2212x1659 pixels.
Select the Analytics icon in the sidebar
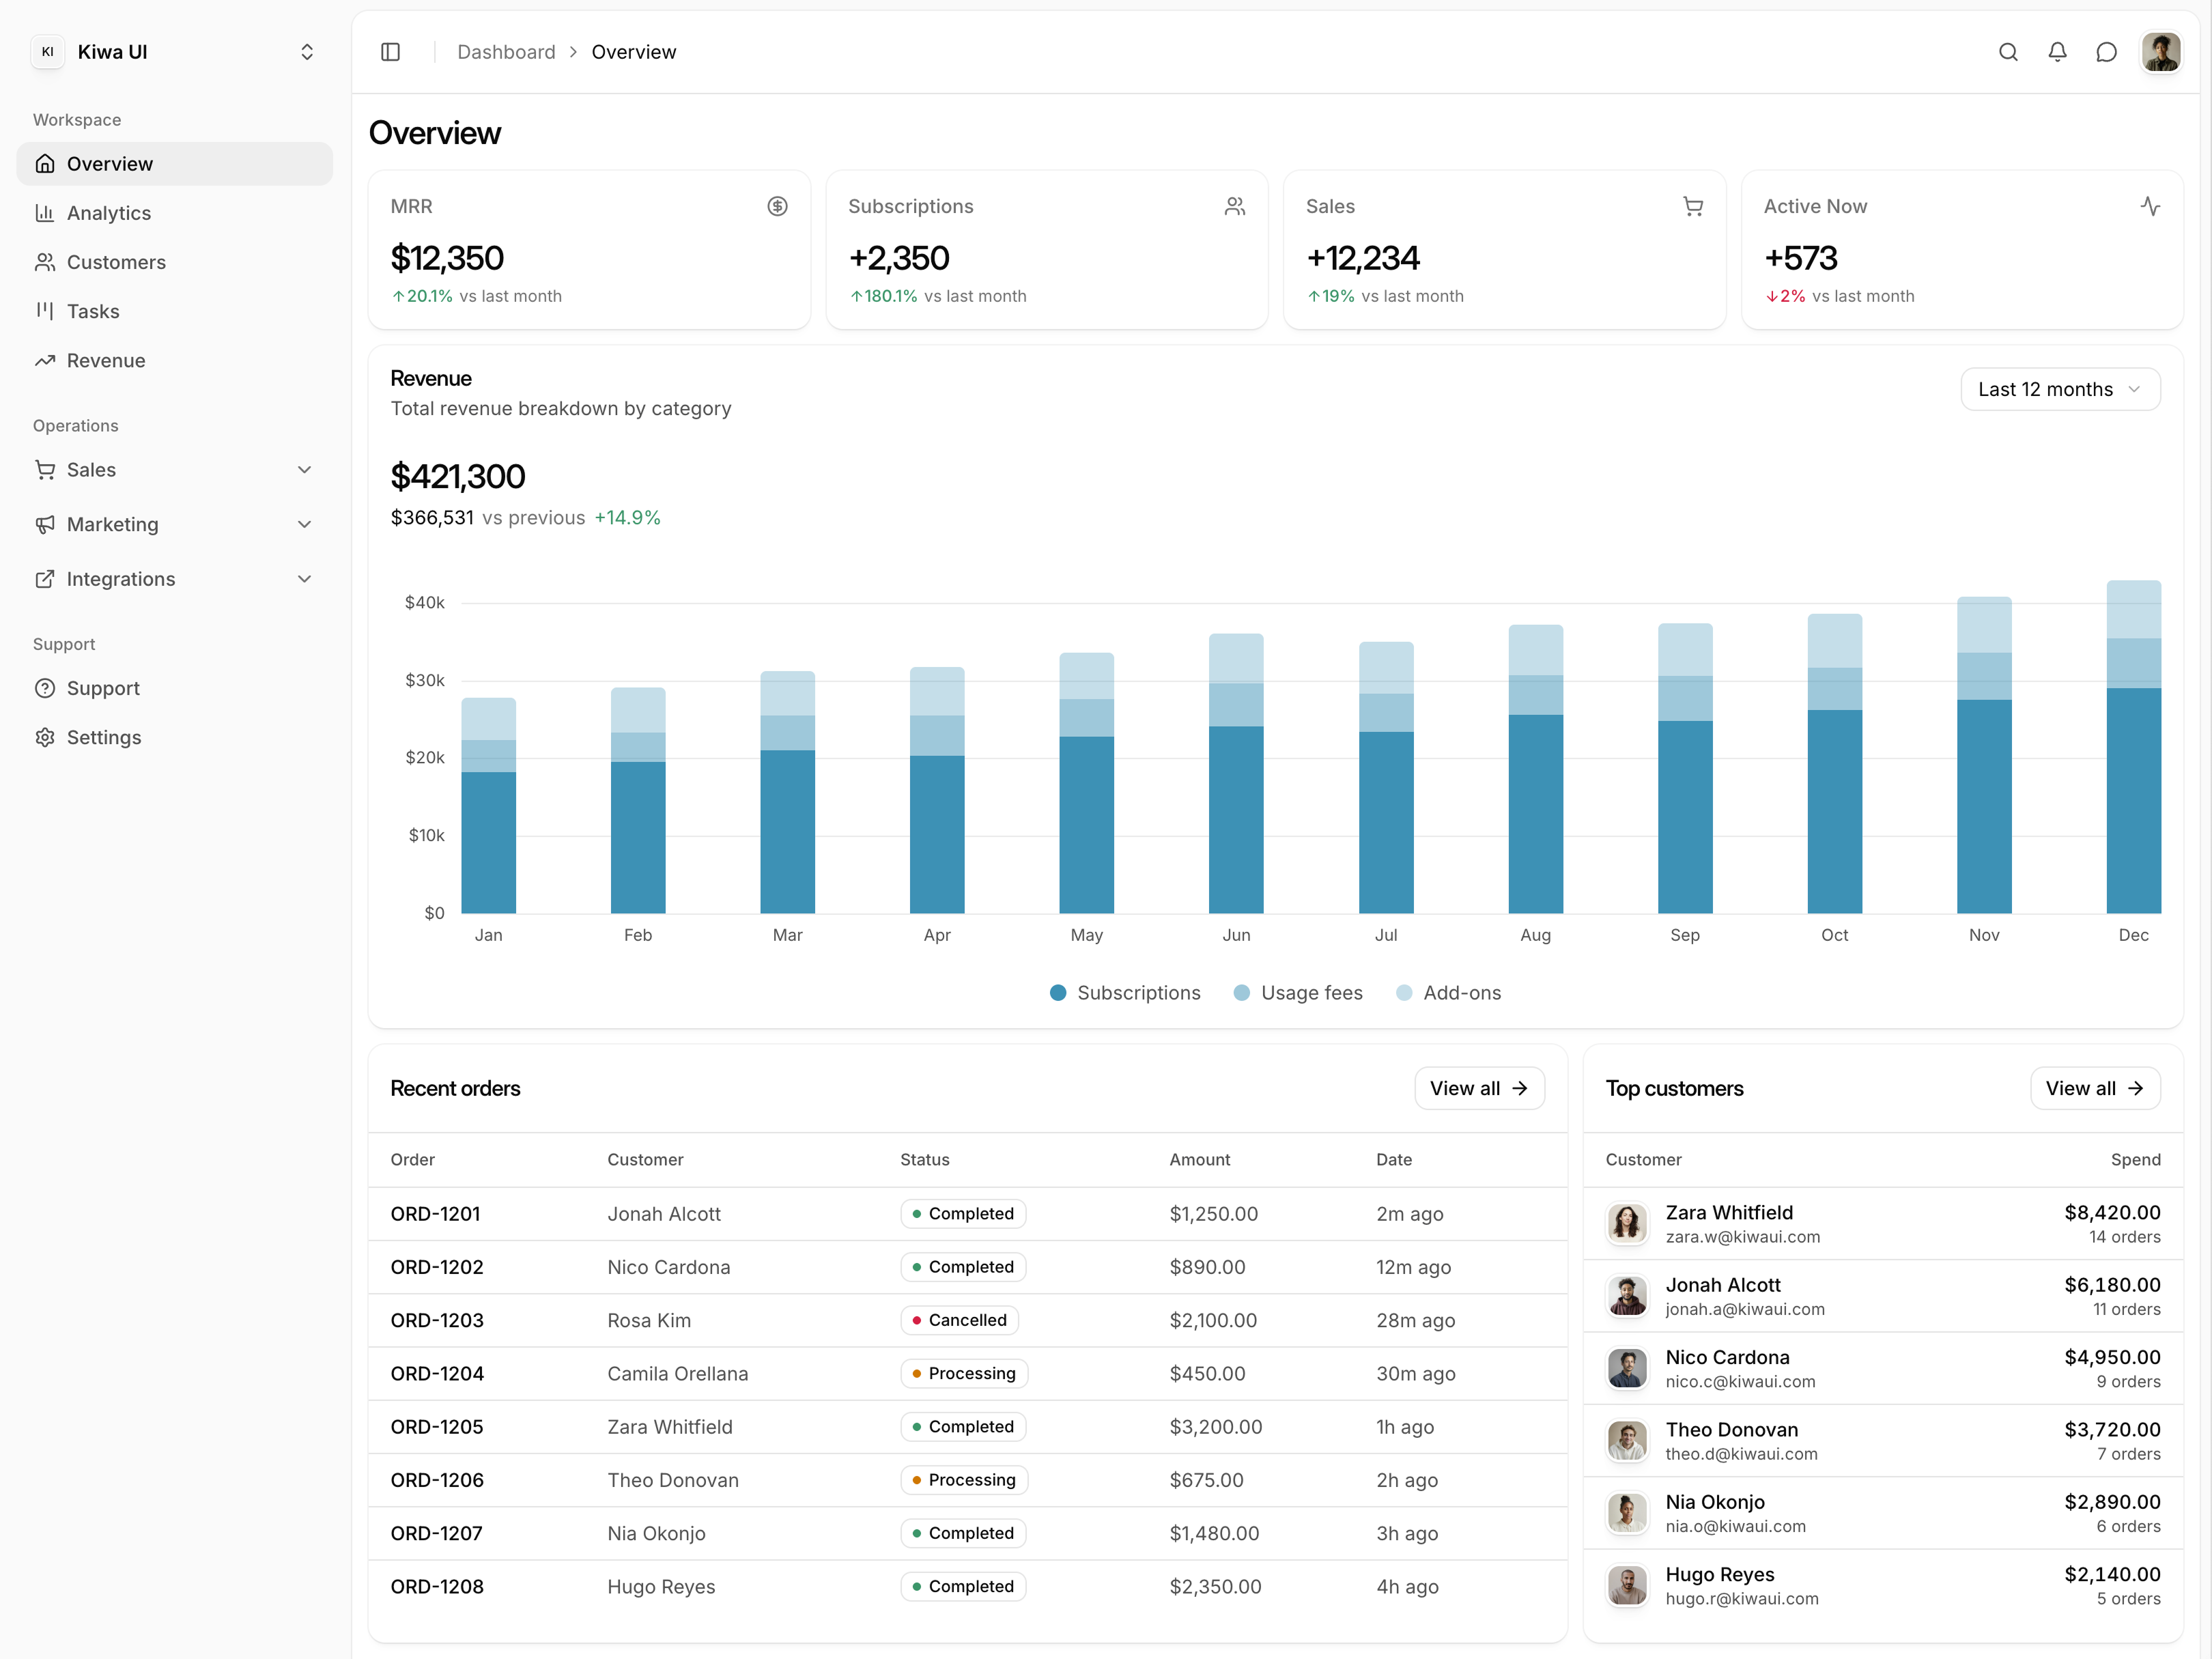pyautogui.click(x=45, y=212)
